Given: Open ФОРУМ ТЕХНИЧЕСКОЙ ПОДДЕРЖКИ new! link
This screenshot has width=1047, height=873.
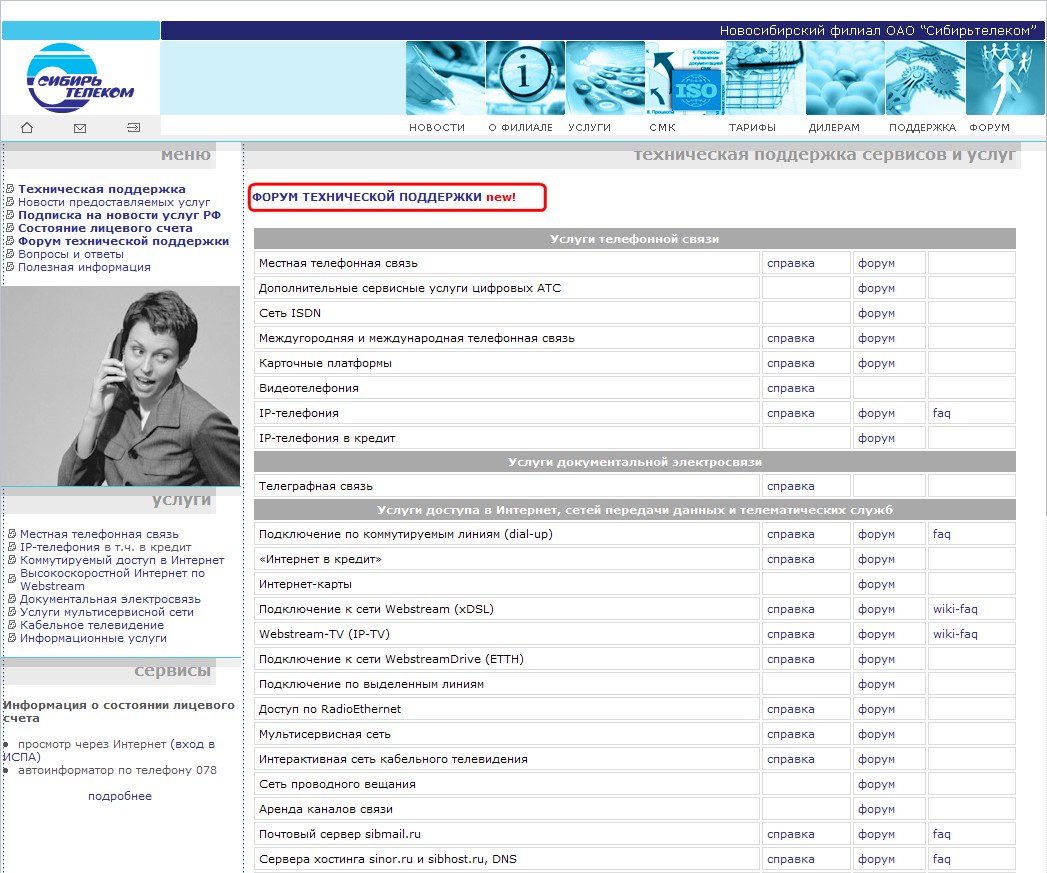Looking at the screenshot, I should tap(384, 197).
